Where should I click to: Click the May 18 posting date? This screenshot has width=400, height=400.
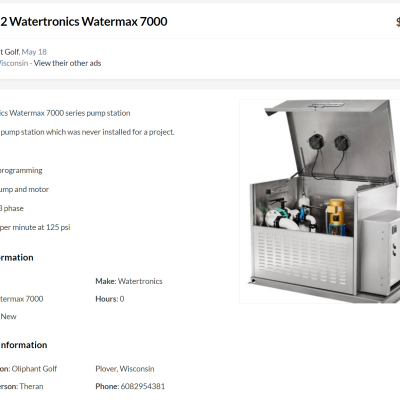click(34, 52)
